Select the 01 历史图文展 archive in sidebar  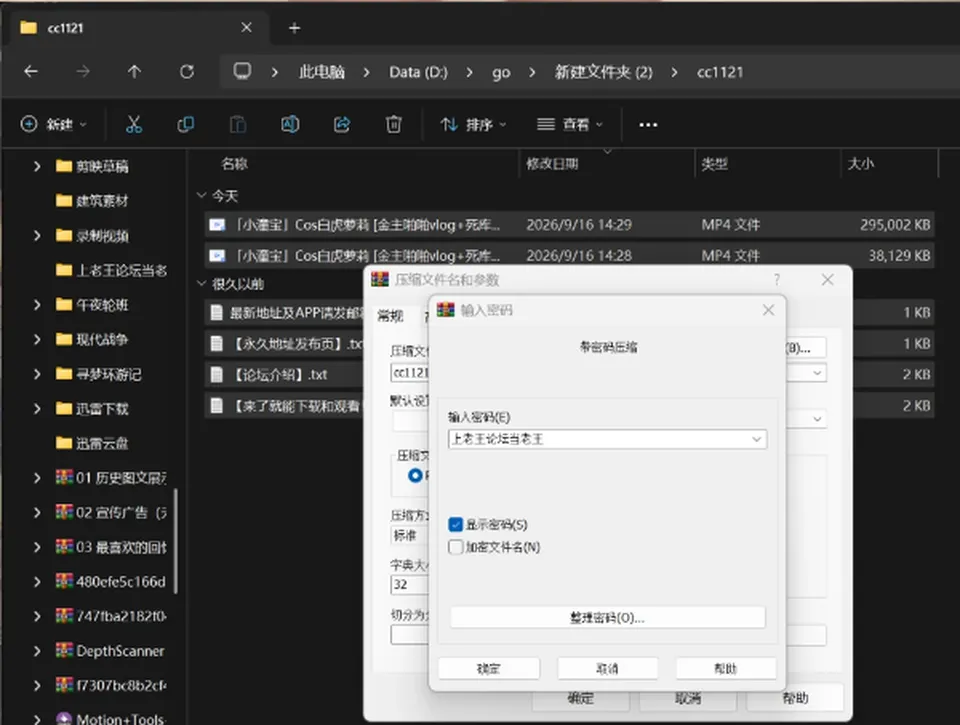pyautogui.click(x=111, y=478)
